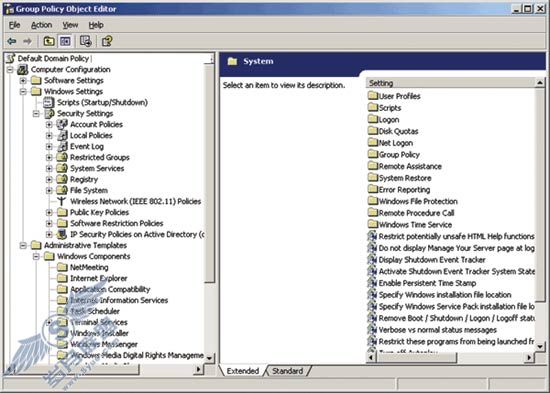Switch to the Standard tab
The height and width of the screenshot is (393, 550).
coord(288,371)
